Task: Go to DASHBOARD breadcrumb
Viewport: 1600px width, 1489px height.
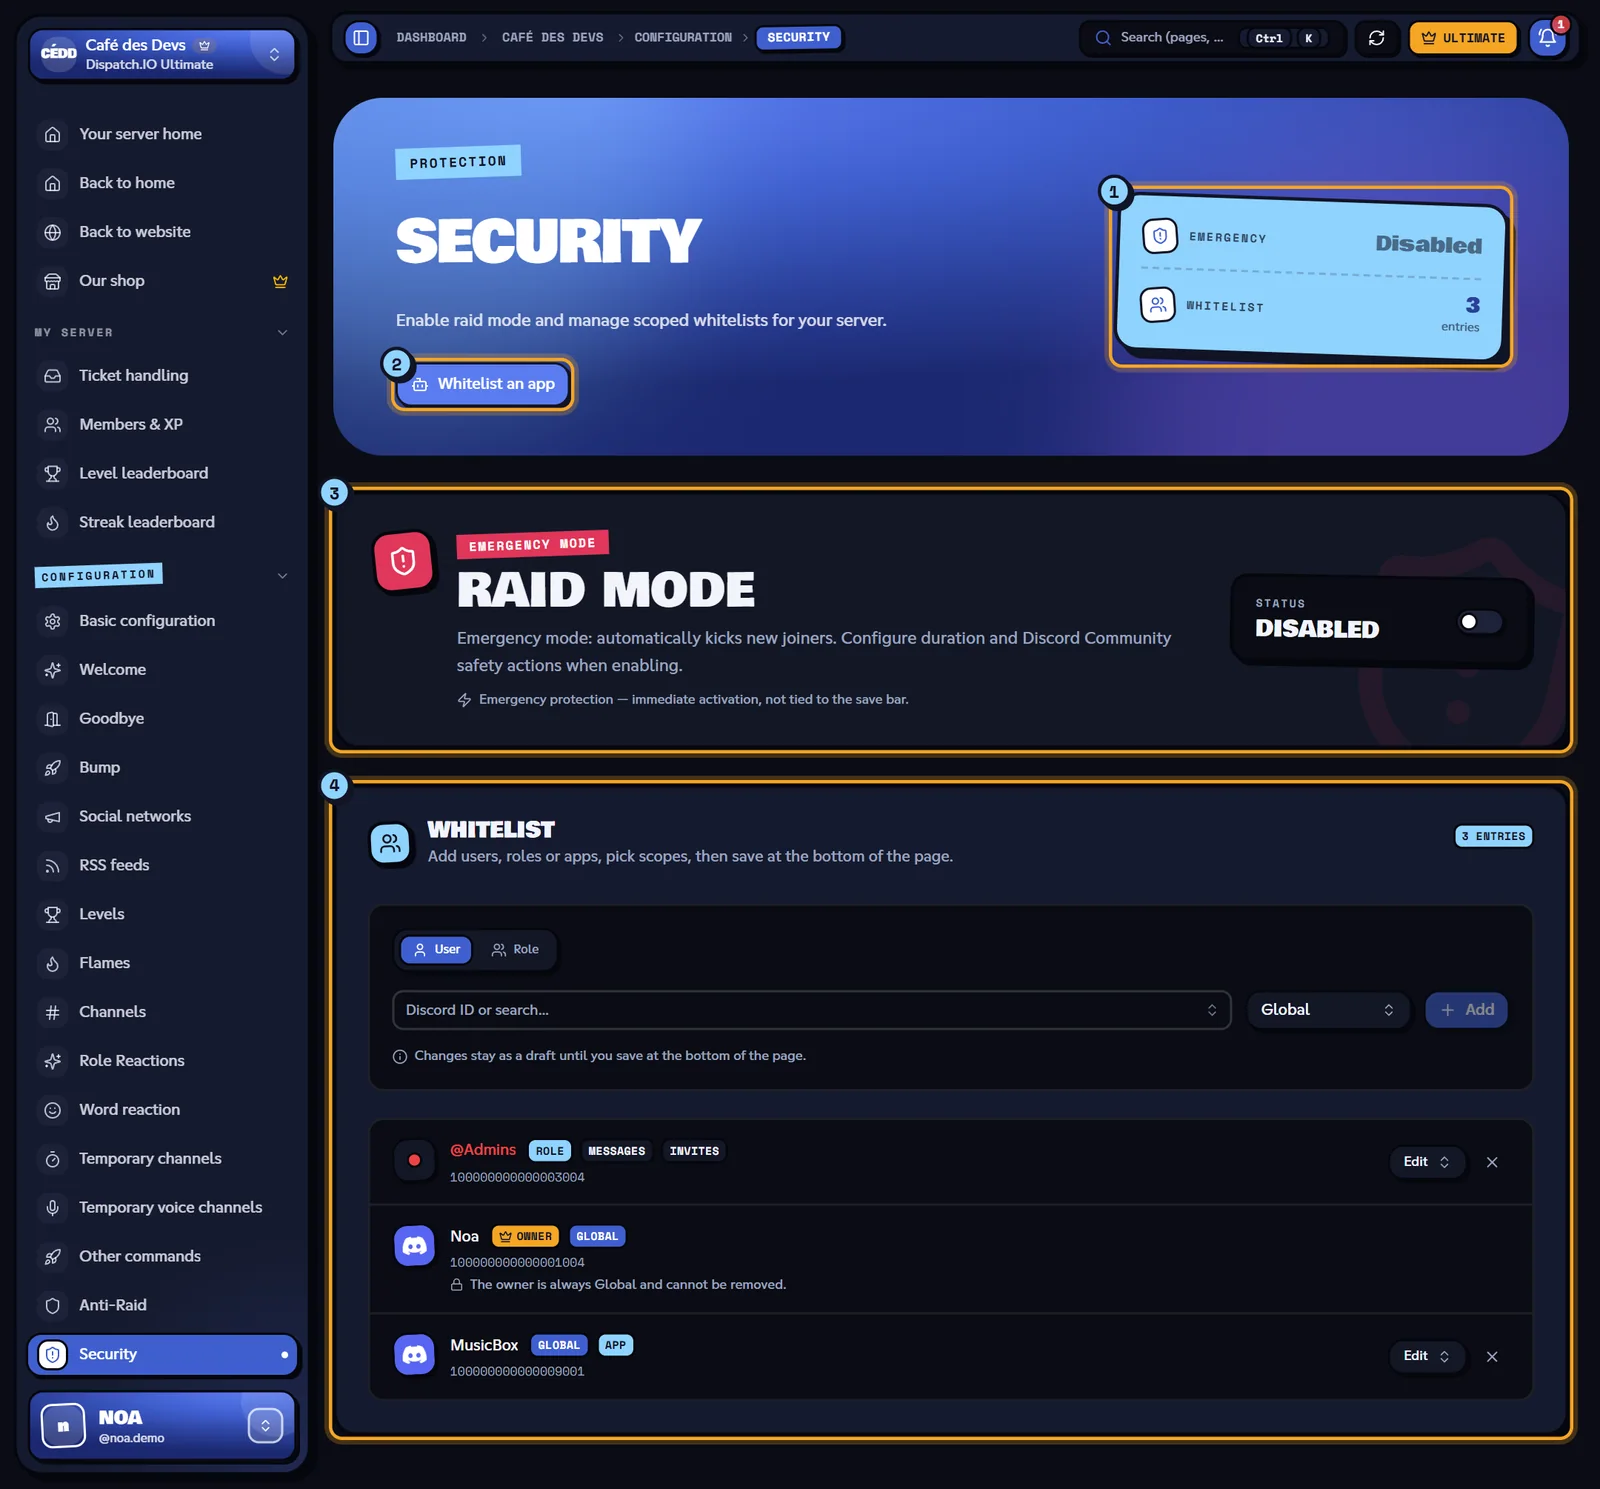Action: (x=431, y=38)
